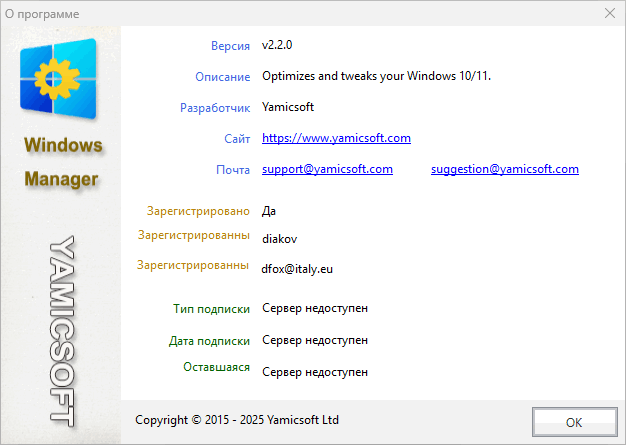Click the Copyright © 2015 - 2025 Yamicsoft Ltd text

point(237,420)
